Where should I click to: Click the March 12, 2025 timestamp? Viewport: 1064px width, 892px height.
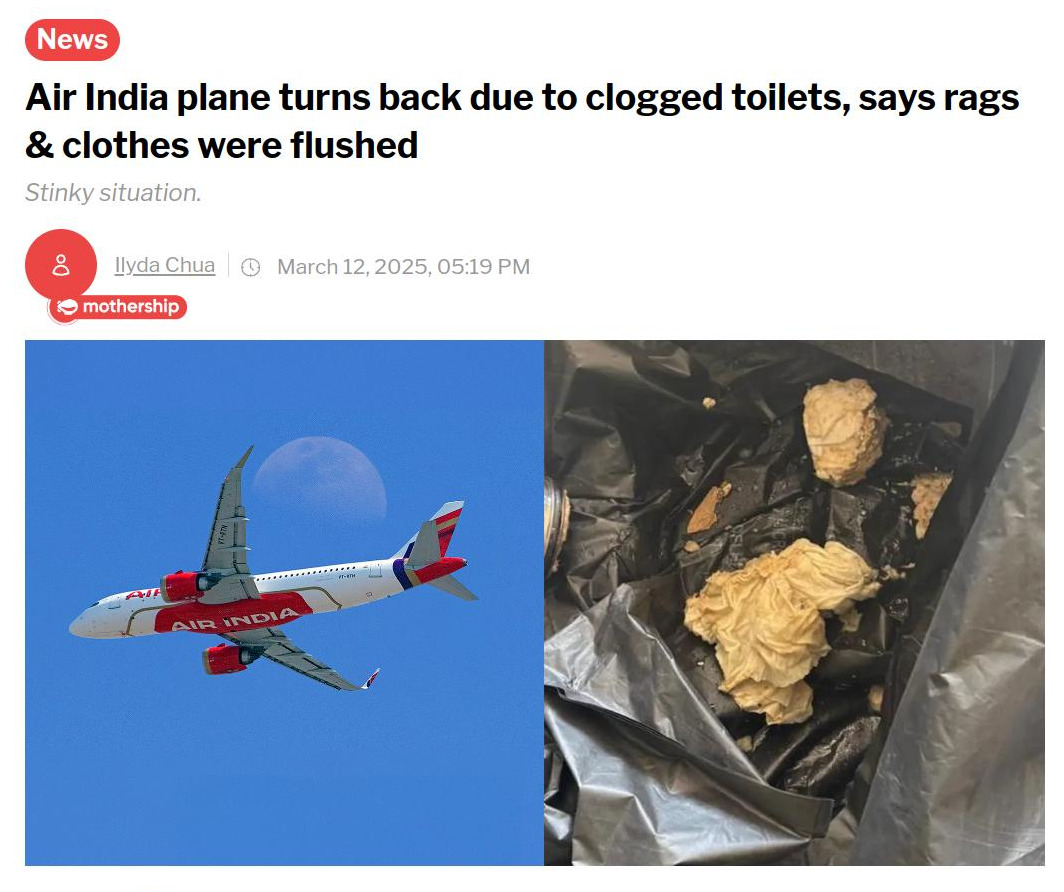tap(403, 267)
